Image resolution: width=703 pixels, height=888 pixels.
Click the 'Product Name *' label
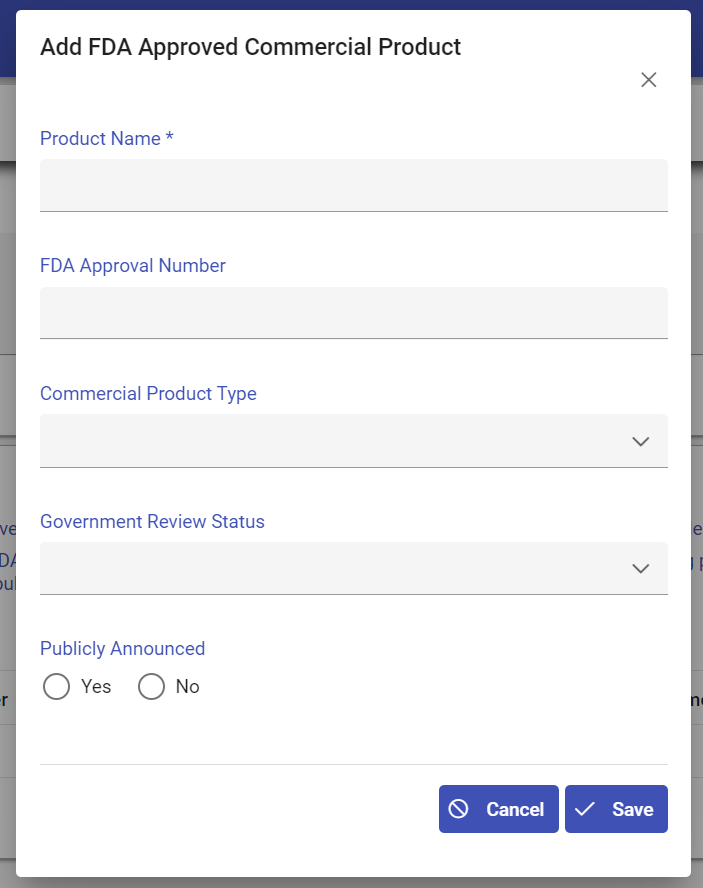(x=107, y=139)
